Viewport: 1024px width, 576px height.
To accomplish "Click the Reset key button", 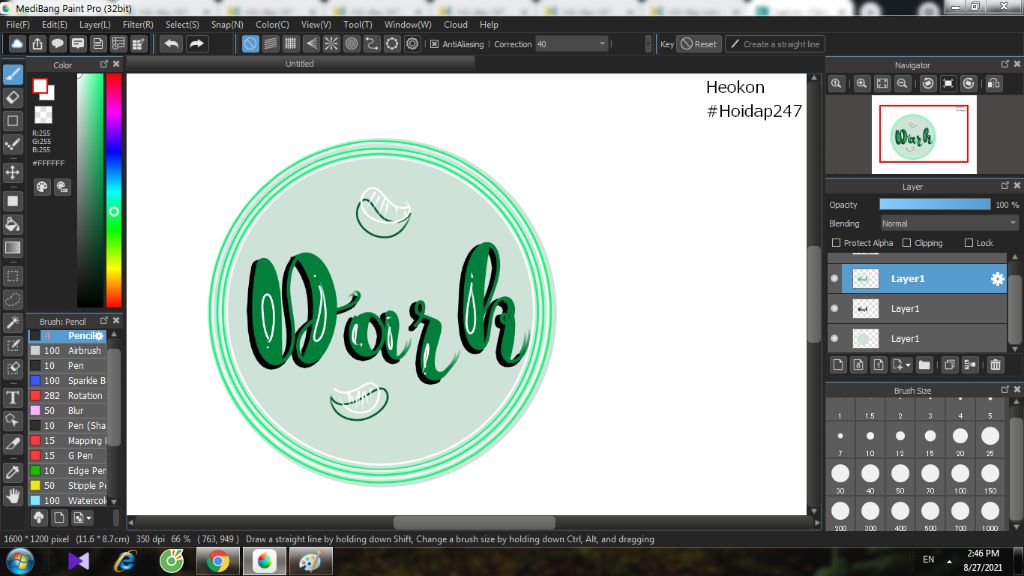I will 699,44.
